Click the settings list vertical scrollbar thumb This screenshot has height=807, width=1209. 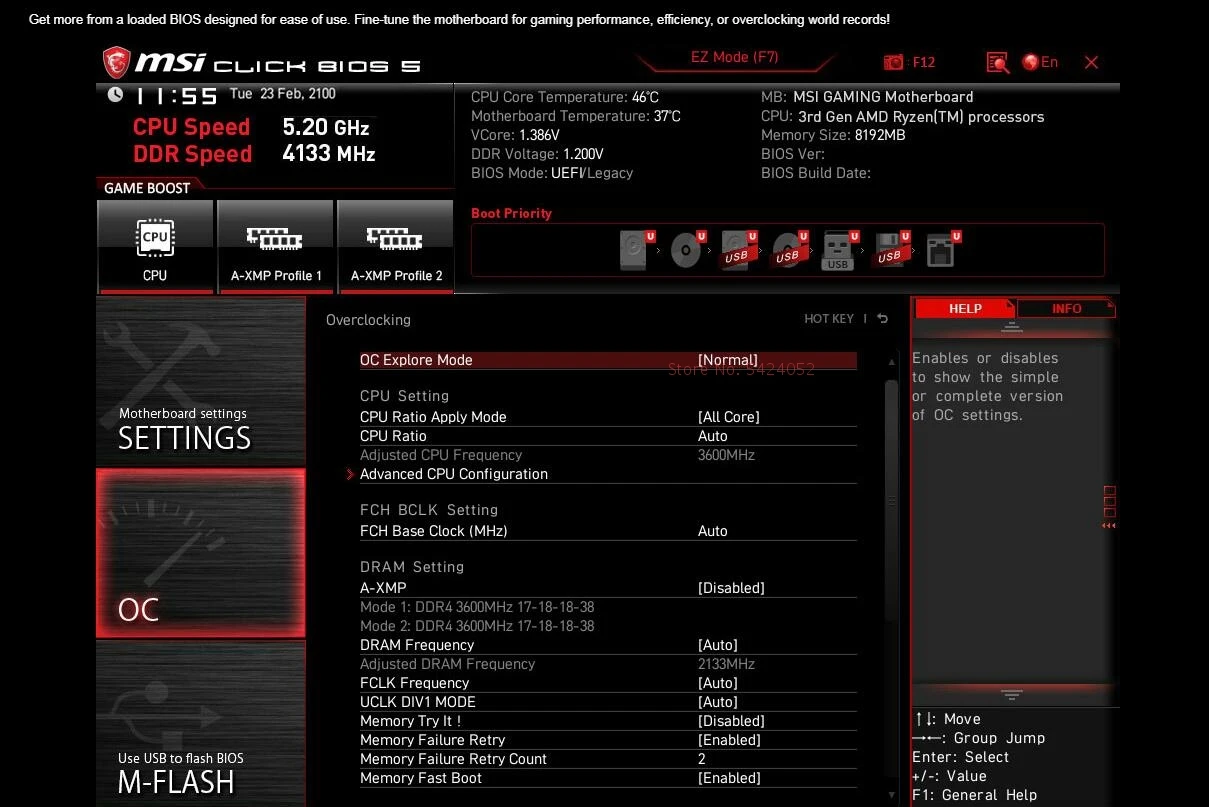click(892, 500)
